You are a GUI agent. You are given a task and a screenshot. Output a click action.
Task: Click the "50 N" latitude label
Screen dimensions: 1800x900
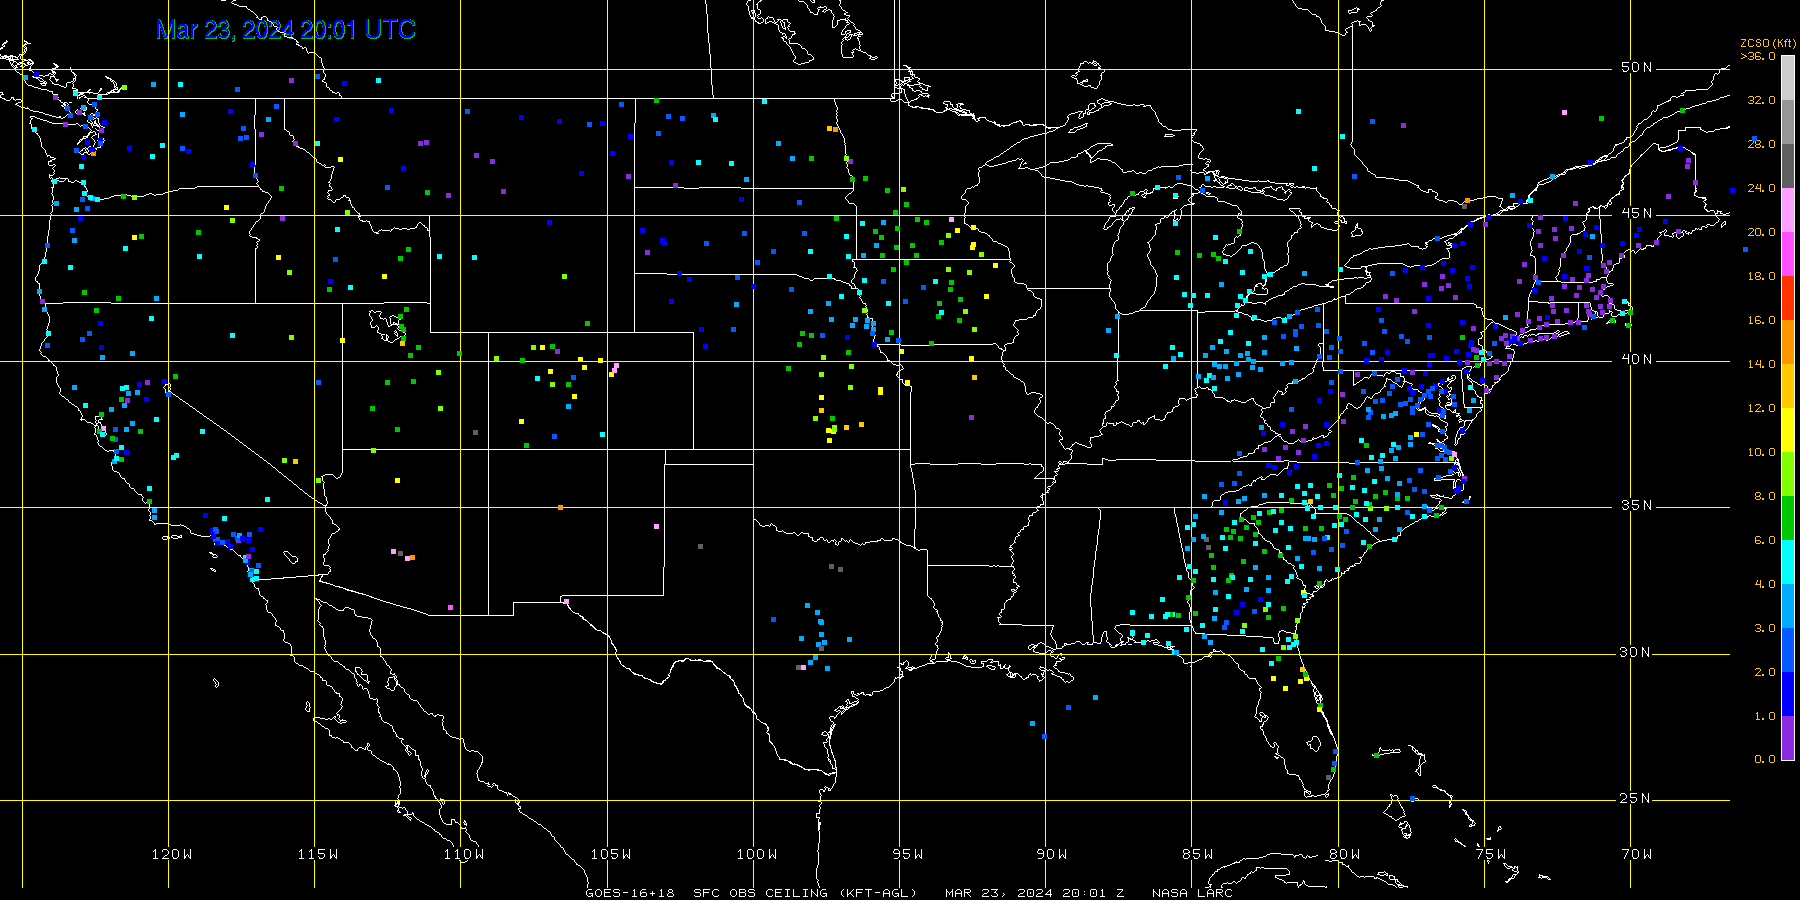pos(1636,67)
